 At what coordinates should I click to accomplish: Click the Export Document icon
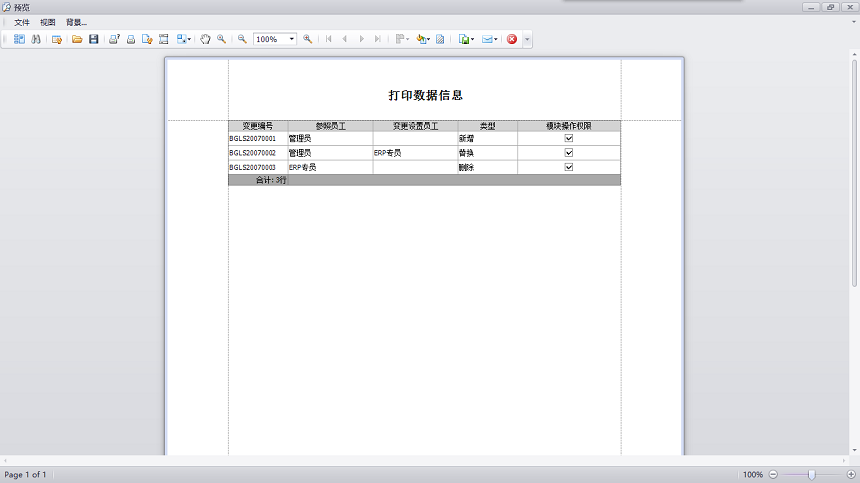click(x=464, y=39)
